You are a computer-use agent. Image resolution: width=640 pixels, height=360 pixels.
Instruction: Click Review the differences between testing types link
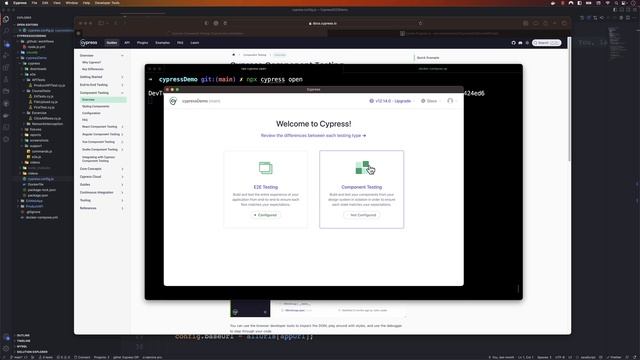coord(313,136)
